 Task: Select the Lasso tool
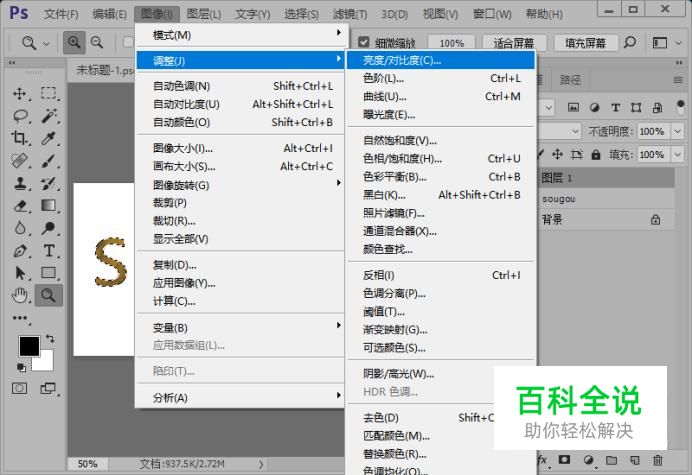pyautogui.click(x=20, y=116)
